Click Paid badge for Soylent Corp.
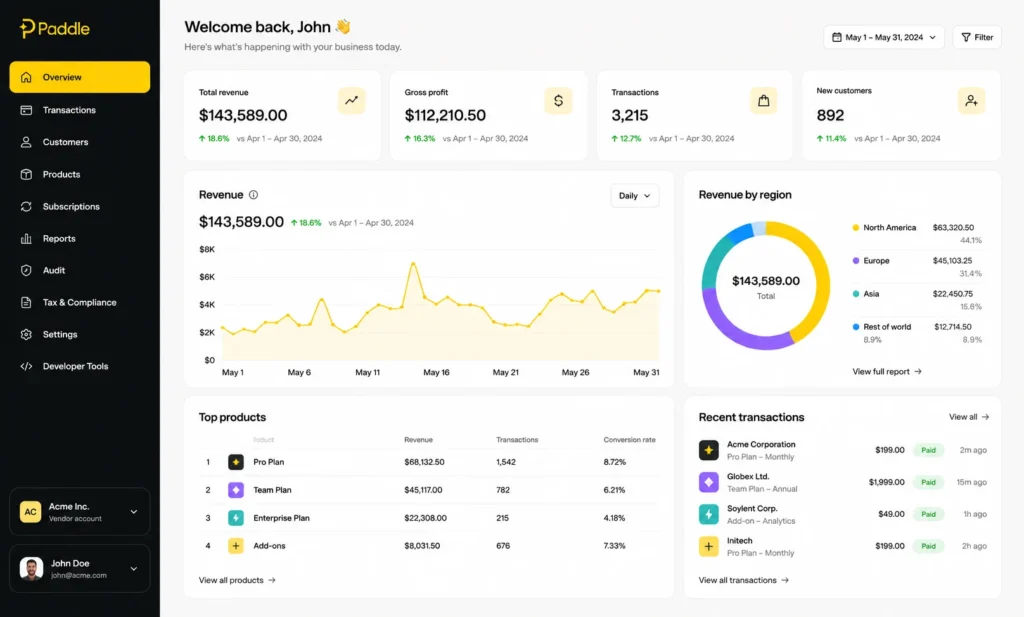1024x617 pixels. [929, 514]
